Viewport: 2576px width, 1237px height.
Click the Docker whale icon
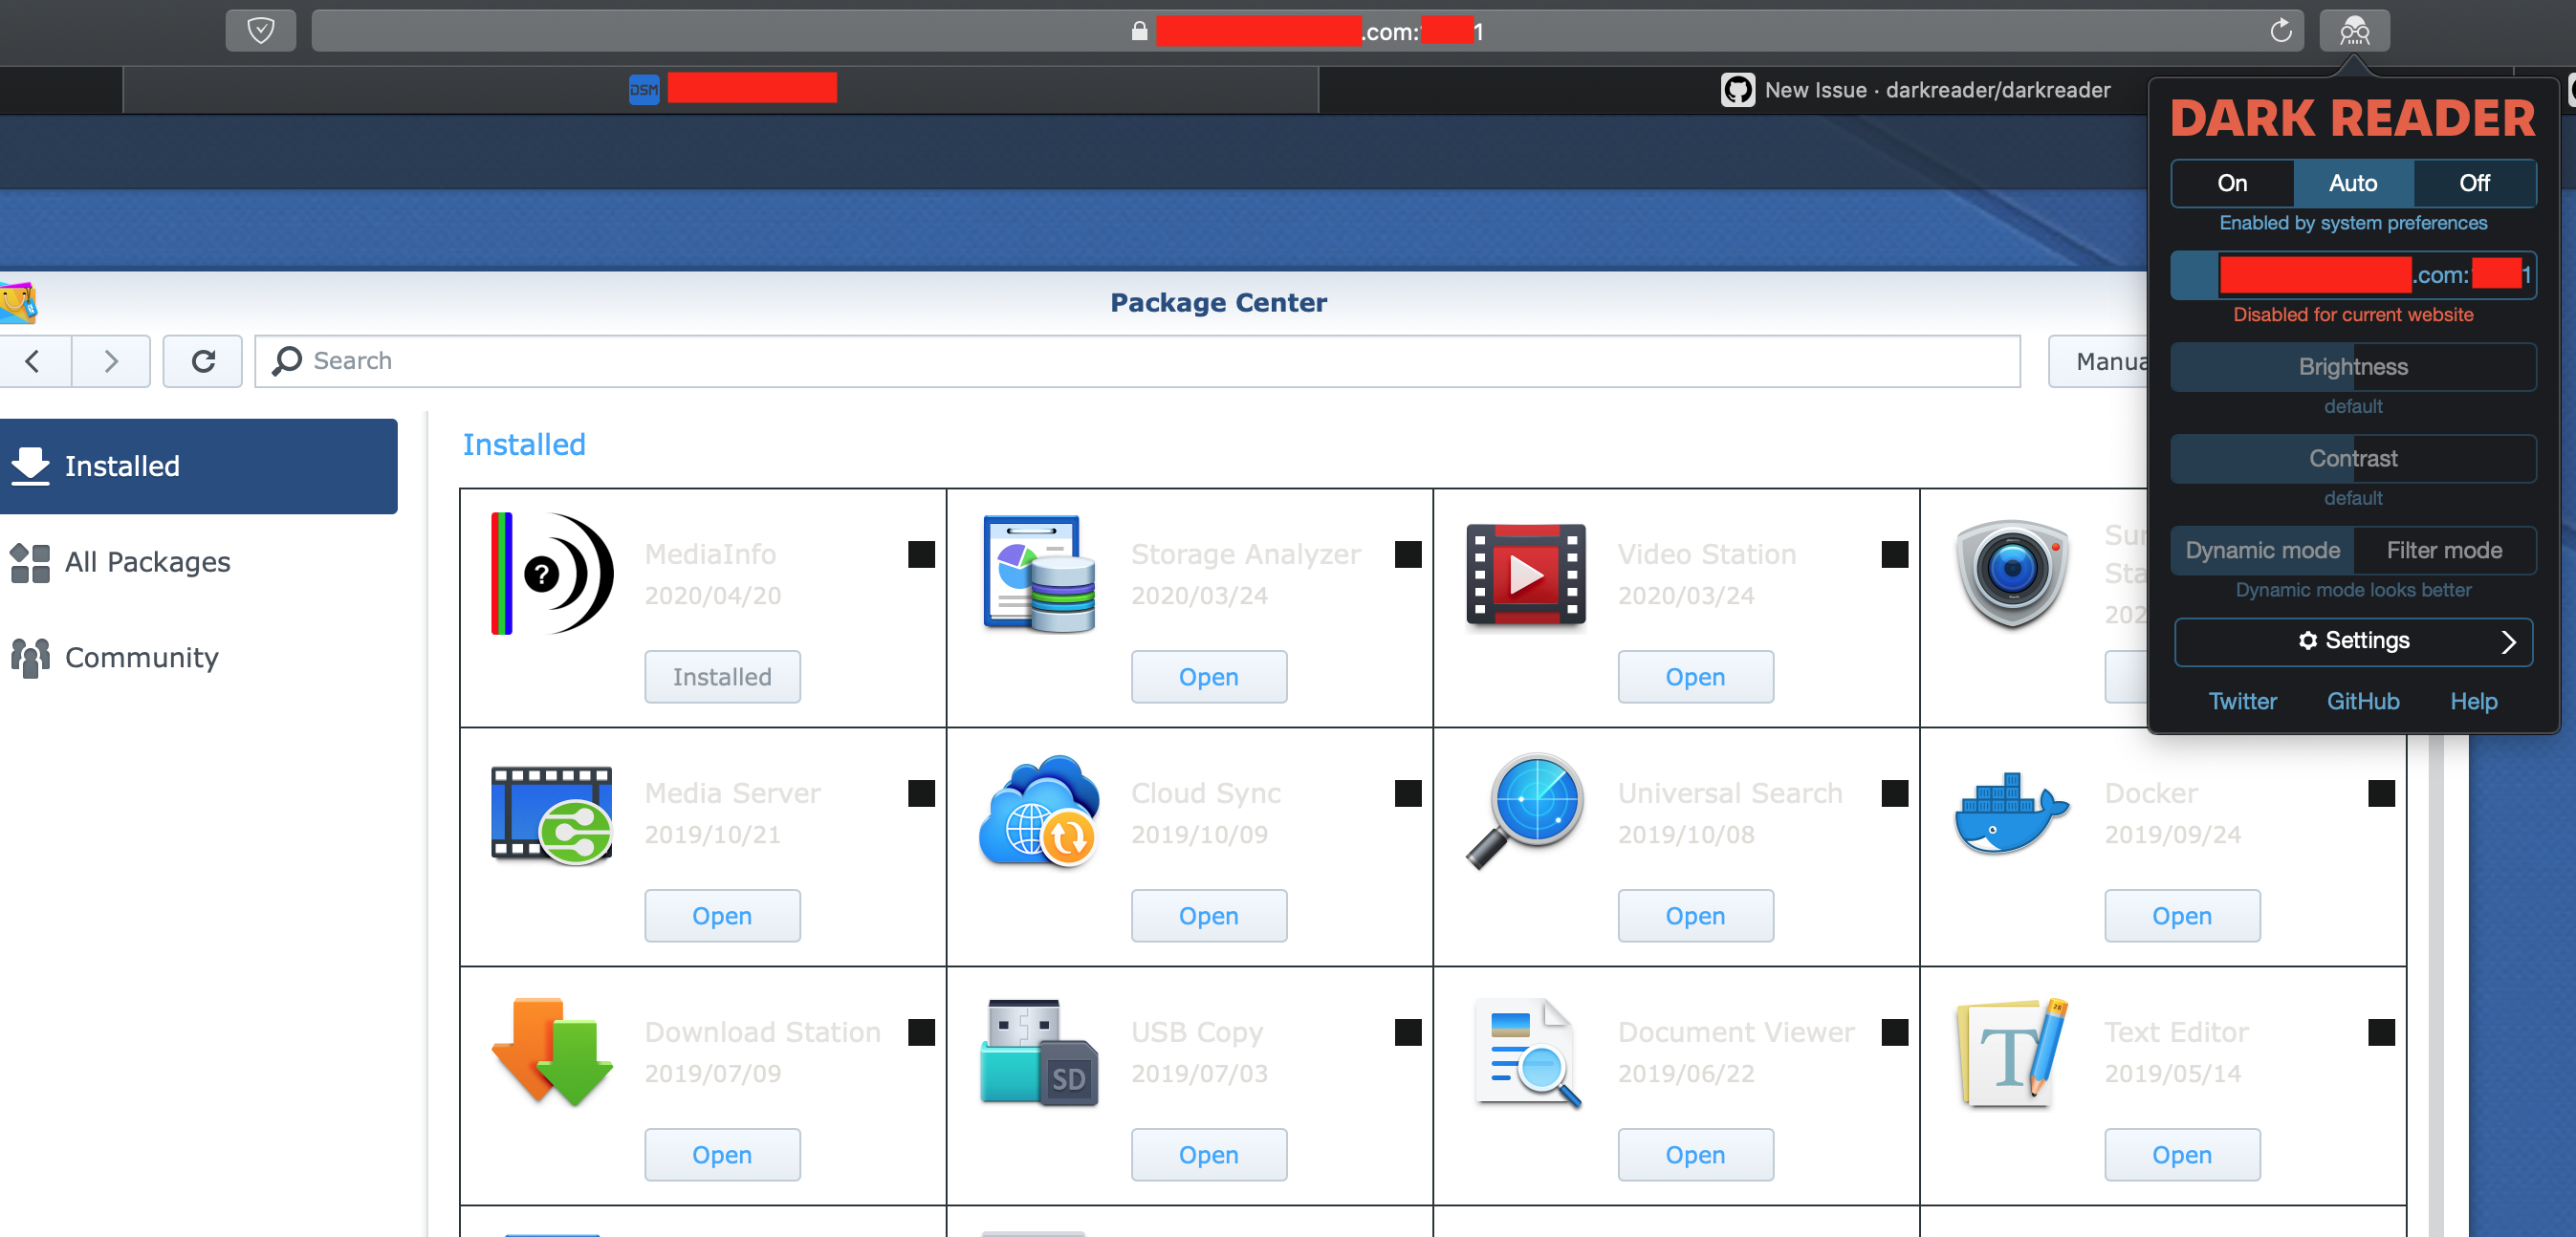click(2012, 812)
